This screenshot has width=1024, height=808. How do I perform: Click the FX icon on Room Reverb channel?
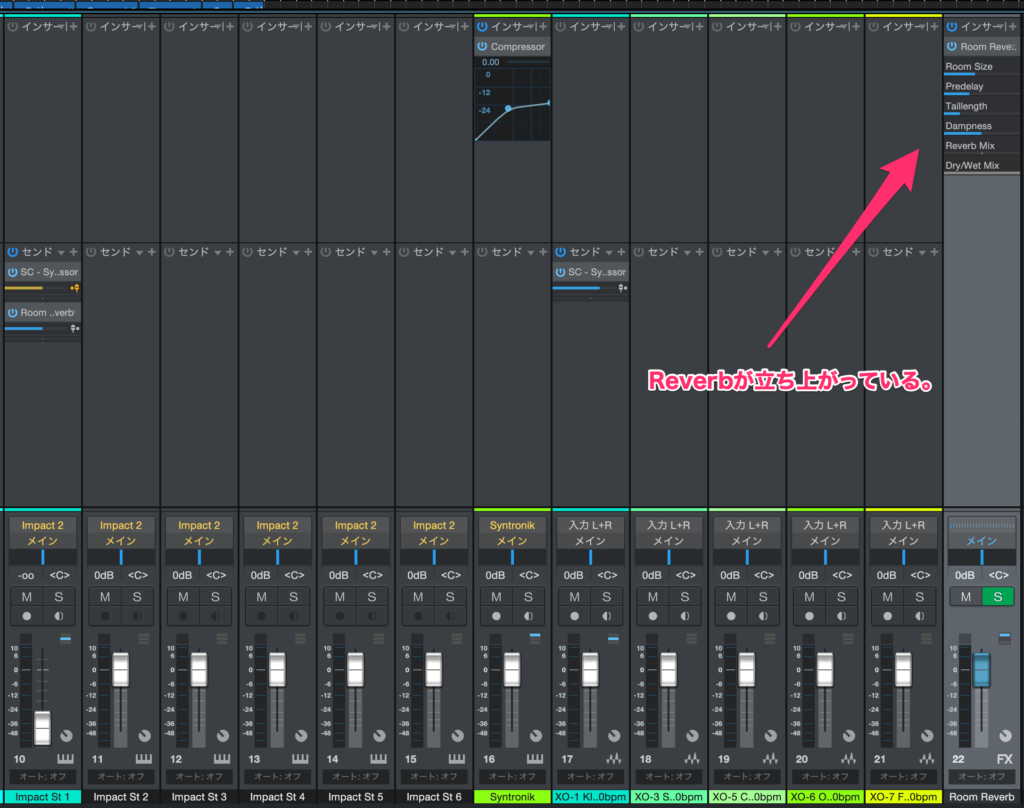(1004, 760)
